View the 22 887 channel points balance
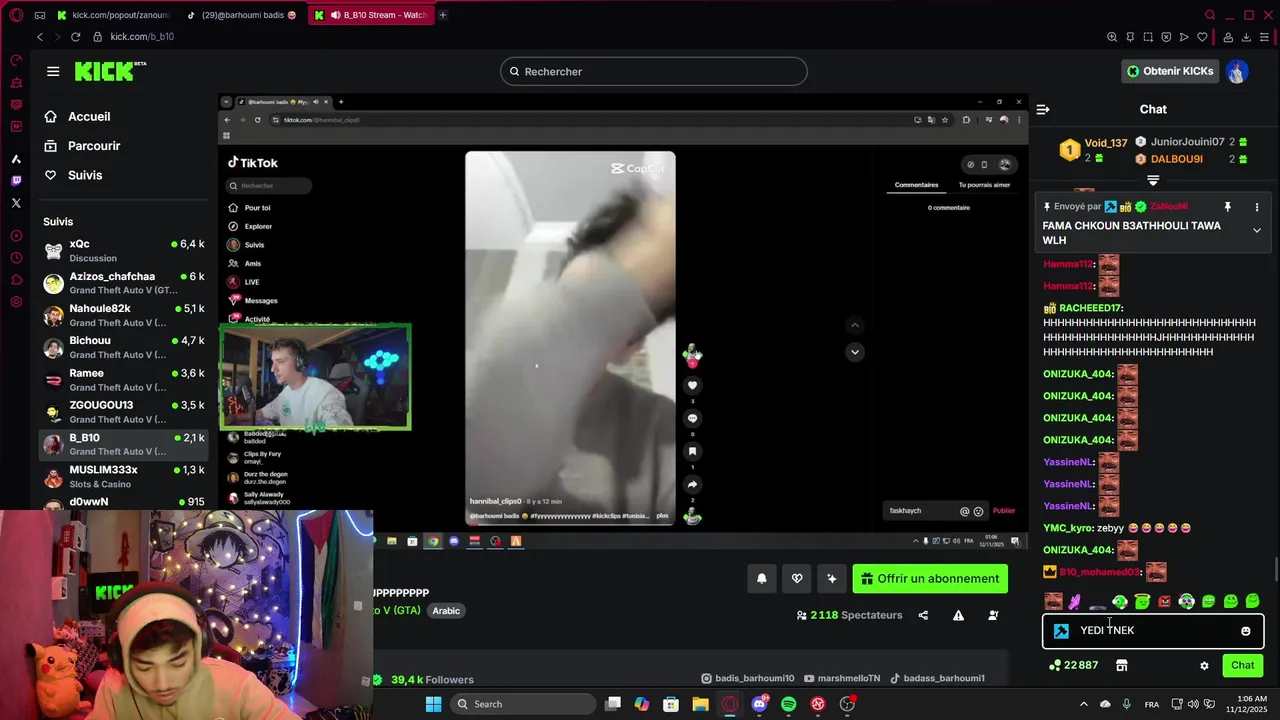 click(x=1073, y=665)
